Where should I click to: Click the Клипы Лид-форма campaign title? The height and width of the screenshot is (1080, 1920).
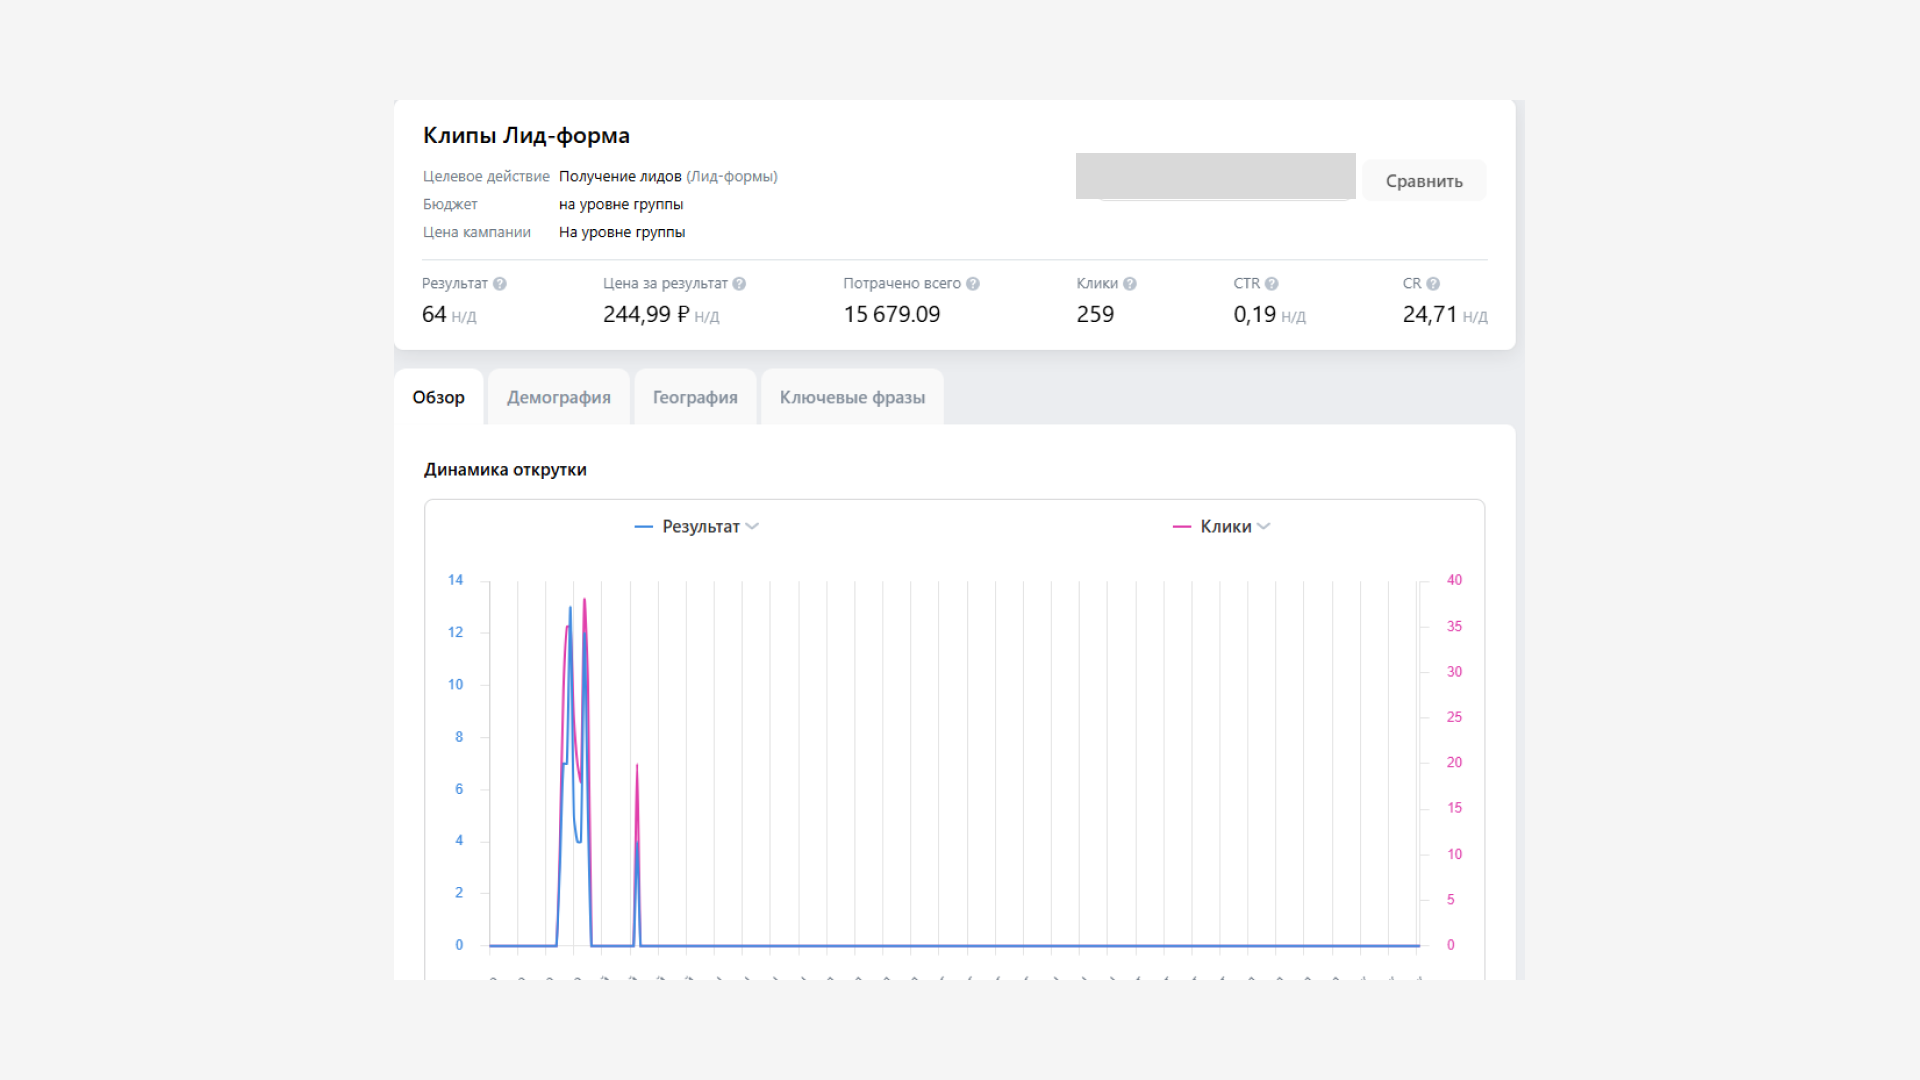point(526,136)
